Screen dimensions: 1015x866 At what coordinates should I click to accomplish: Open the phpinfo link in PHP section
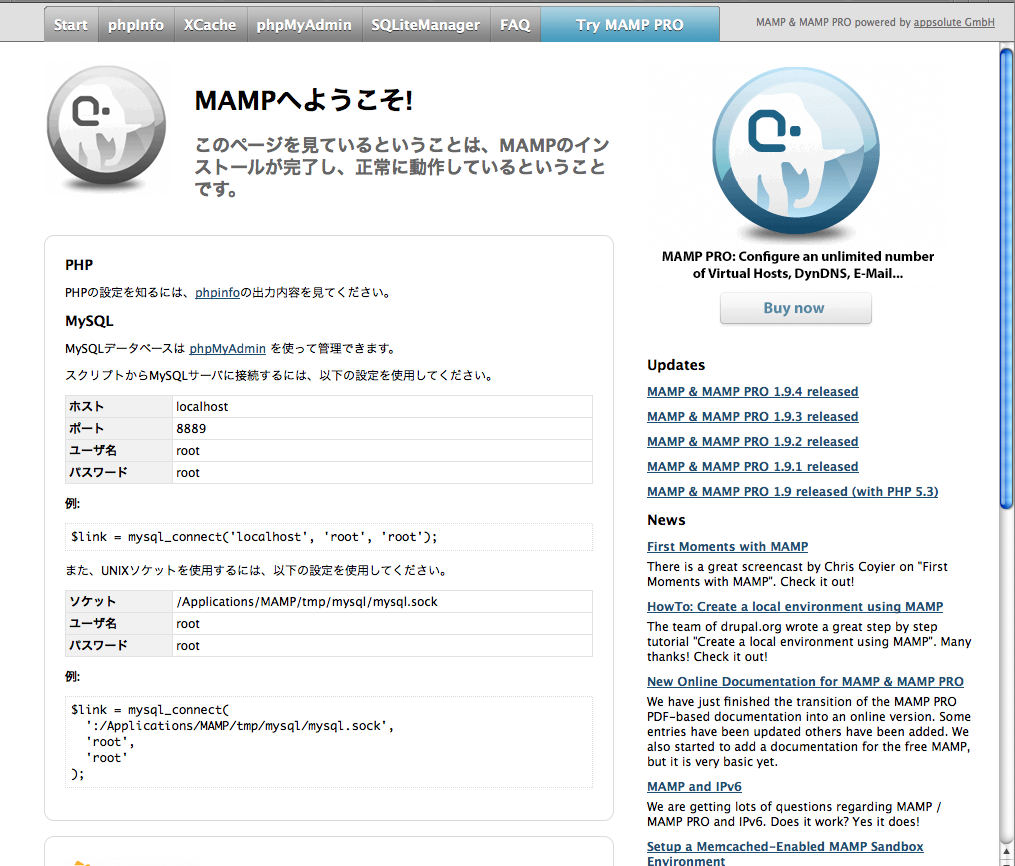218,293
